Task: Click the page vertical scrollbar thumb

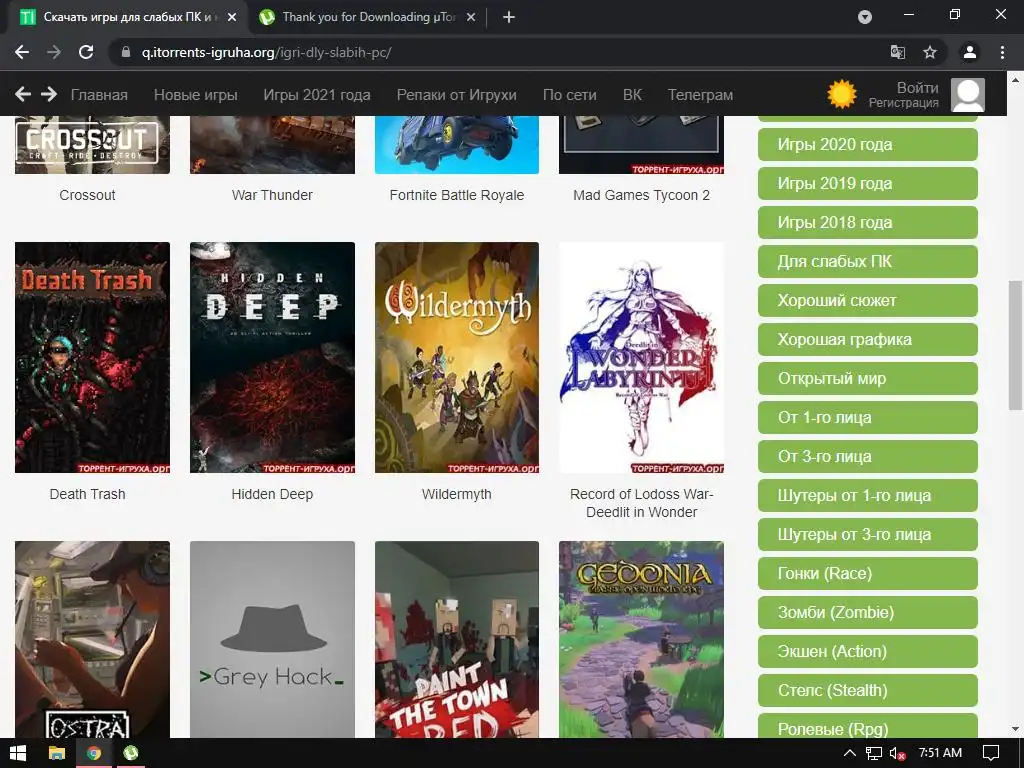Action: click(1015, 345)
